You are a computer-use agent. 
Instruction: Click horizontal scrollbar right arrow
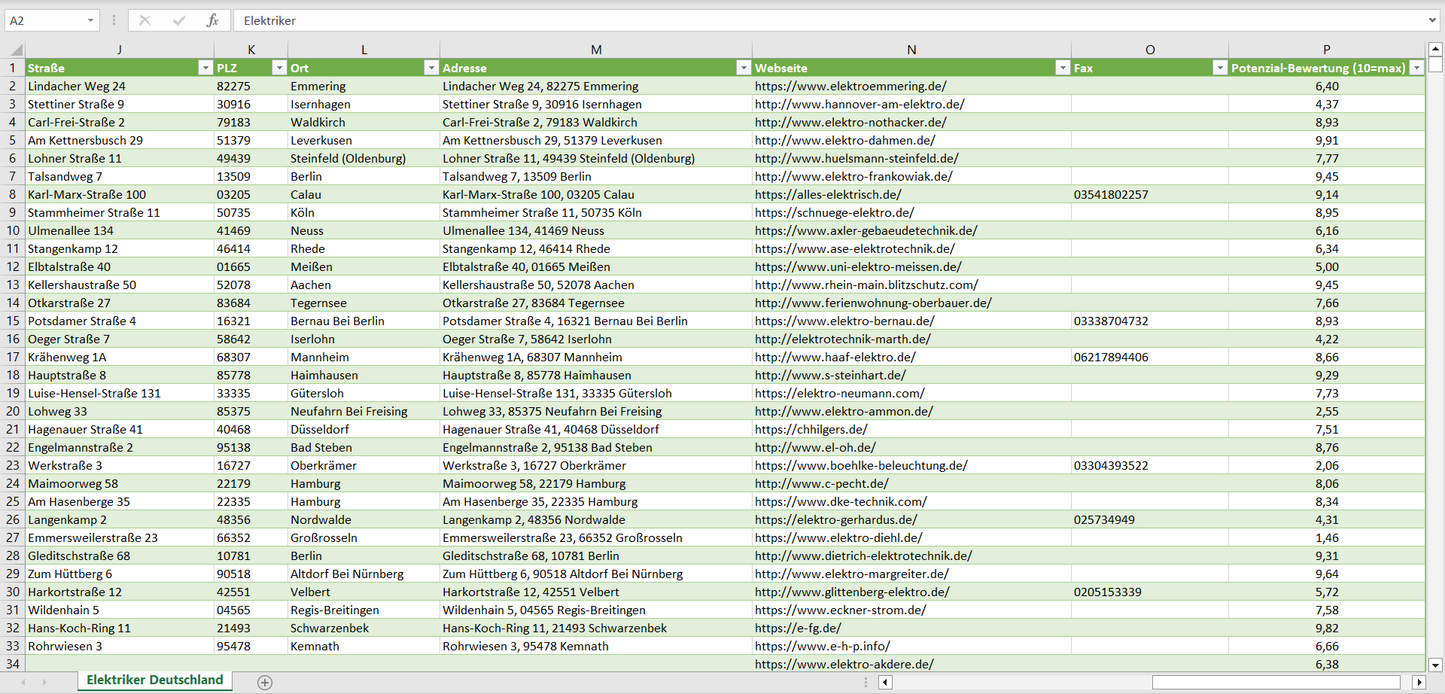(x=1418, y=682)
